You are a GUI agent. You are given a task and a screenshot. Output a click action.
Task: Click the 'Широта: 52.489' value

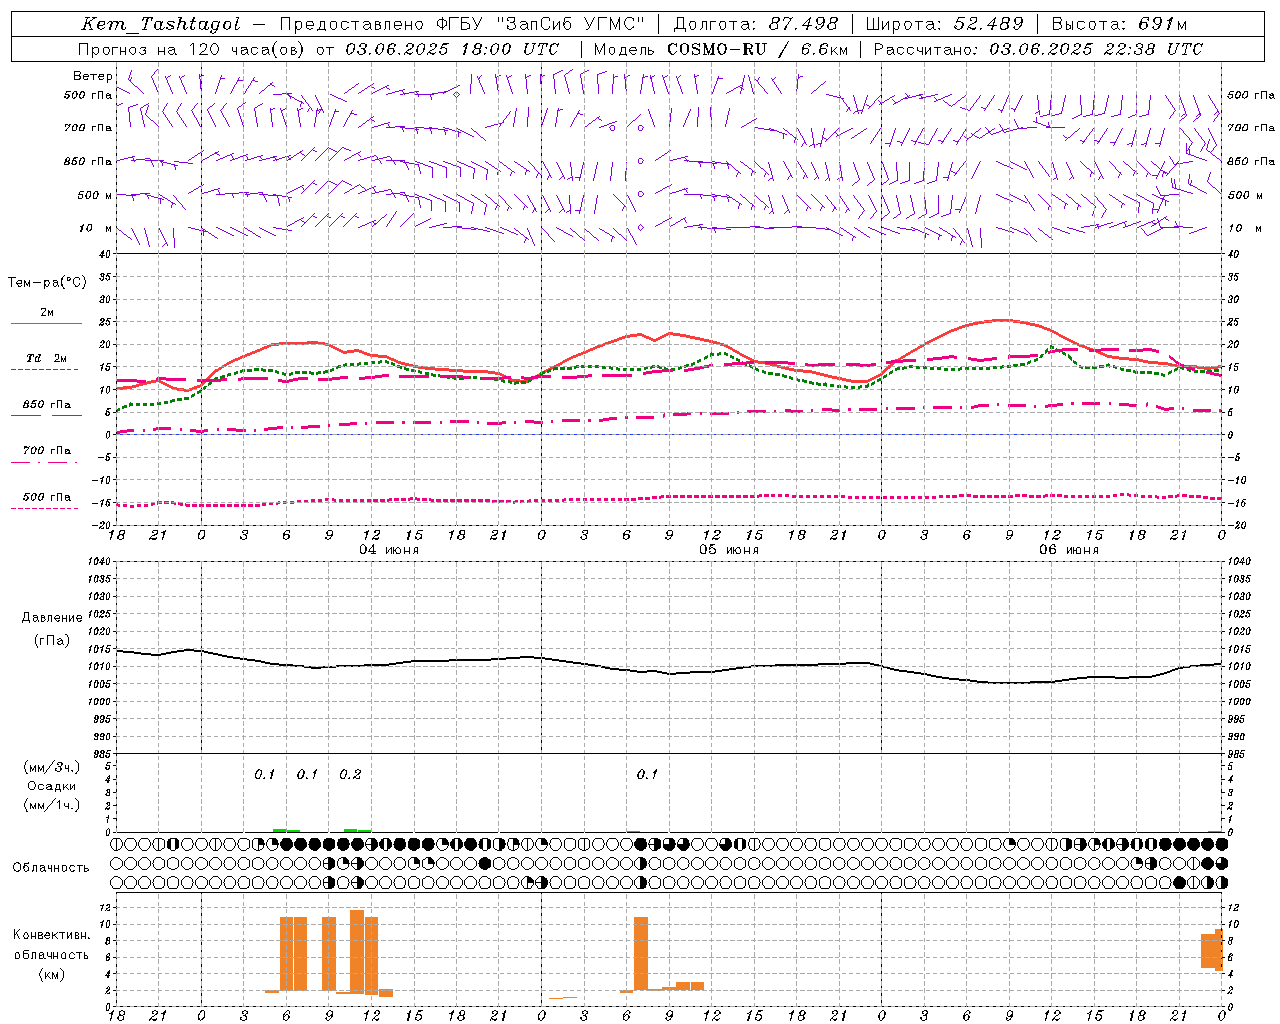pos(945,24)
